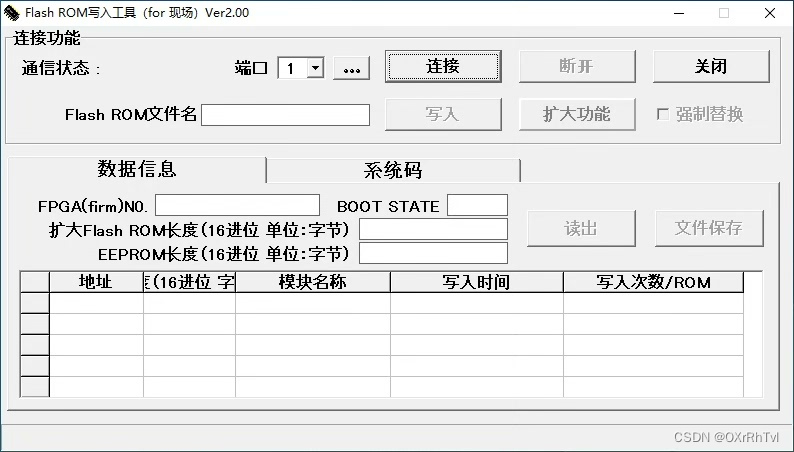The image size is (794, 452).
Task: Click the 断开 disconnect button
Action: (x=577, y=66)
